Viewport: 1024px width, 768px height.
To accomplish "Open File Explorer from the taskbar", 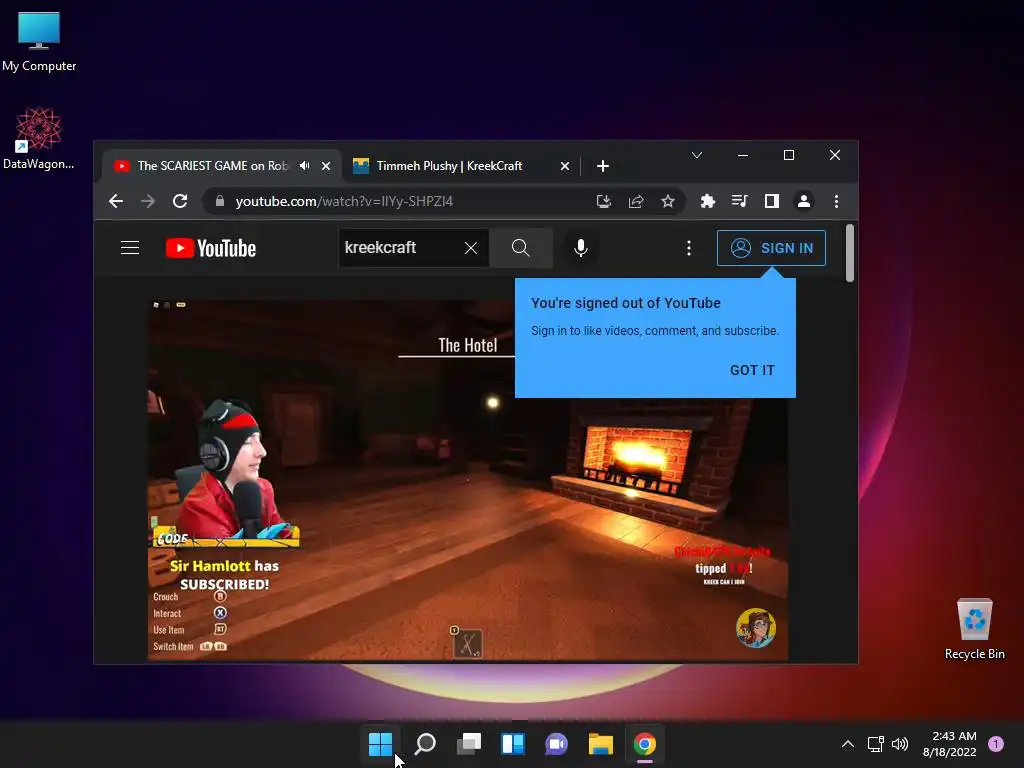I will (601, 744).
